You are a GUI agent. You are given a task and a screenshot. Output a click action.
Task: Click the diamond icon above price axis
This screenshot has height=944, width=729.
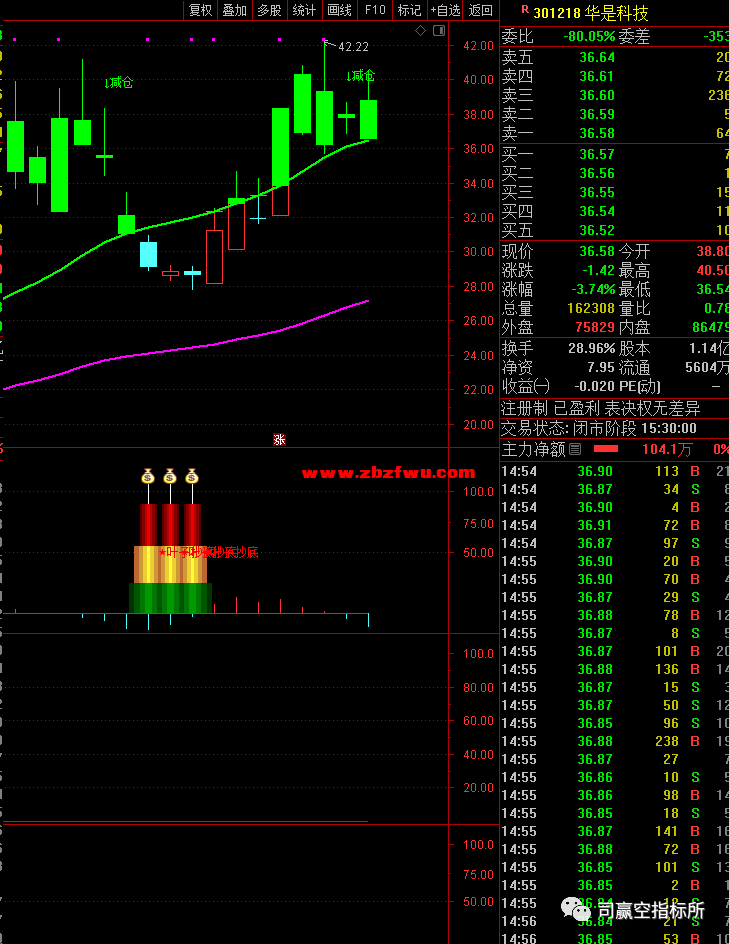click(421, 32)
